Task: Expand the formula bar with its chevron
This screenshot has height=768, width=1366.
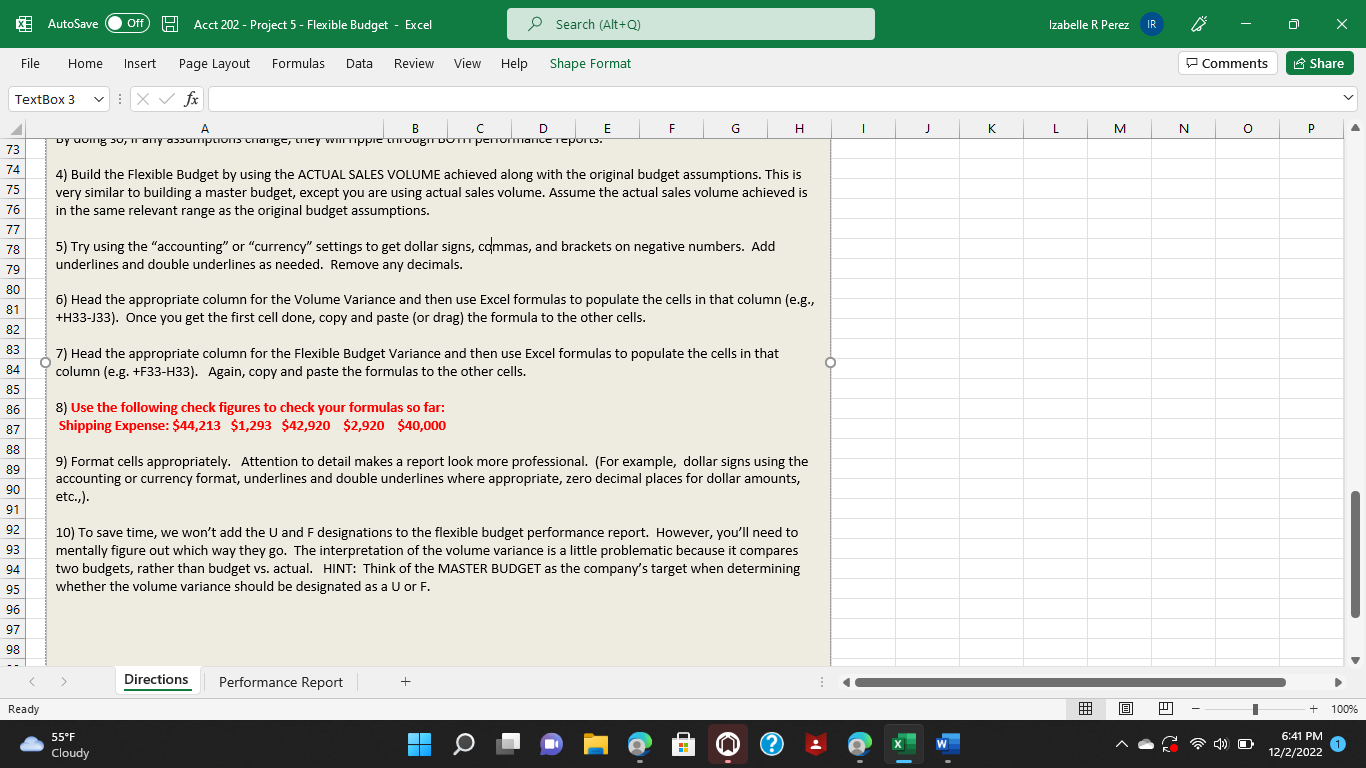Action: 1349,98
